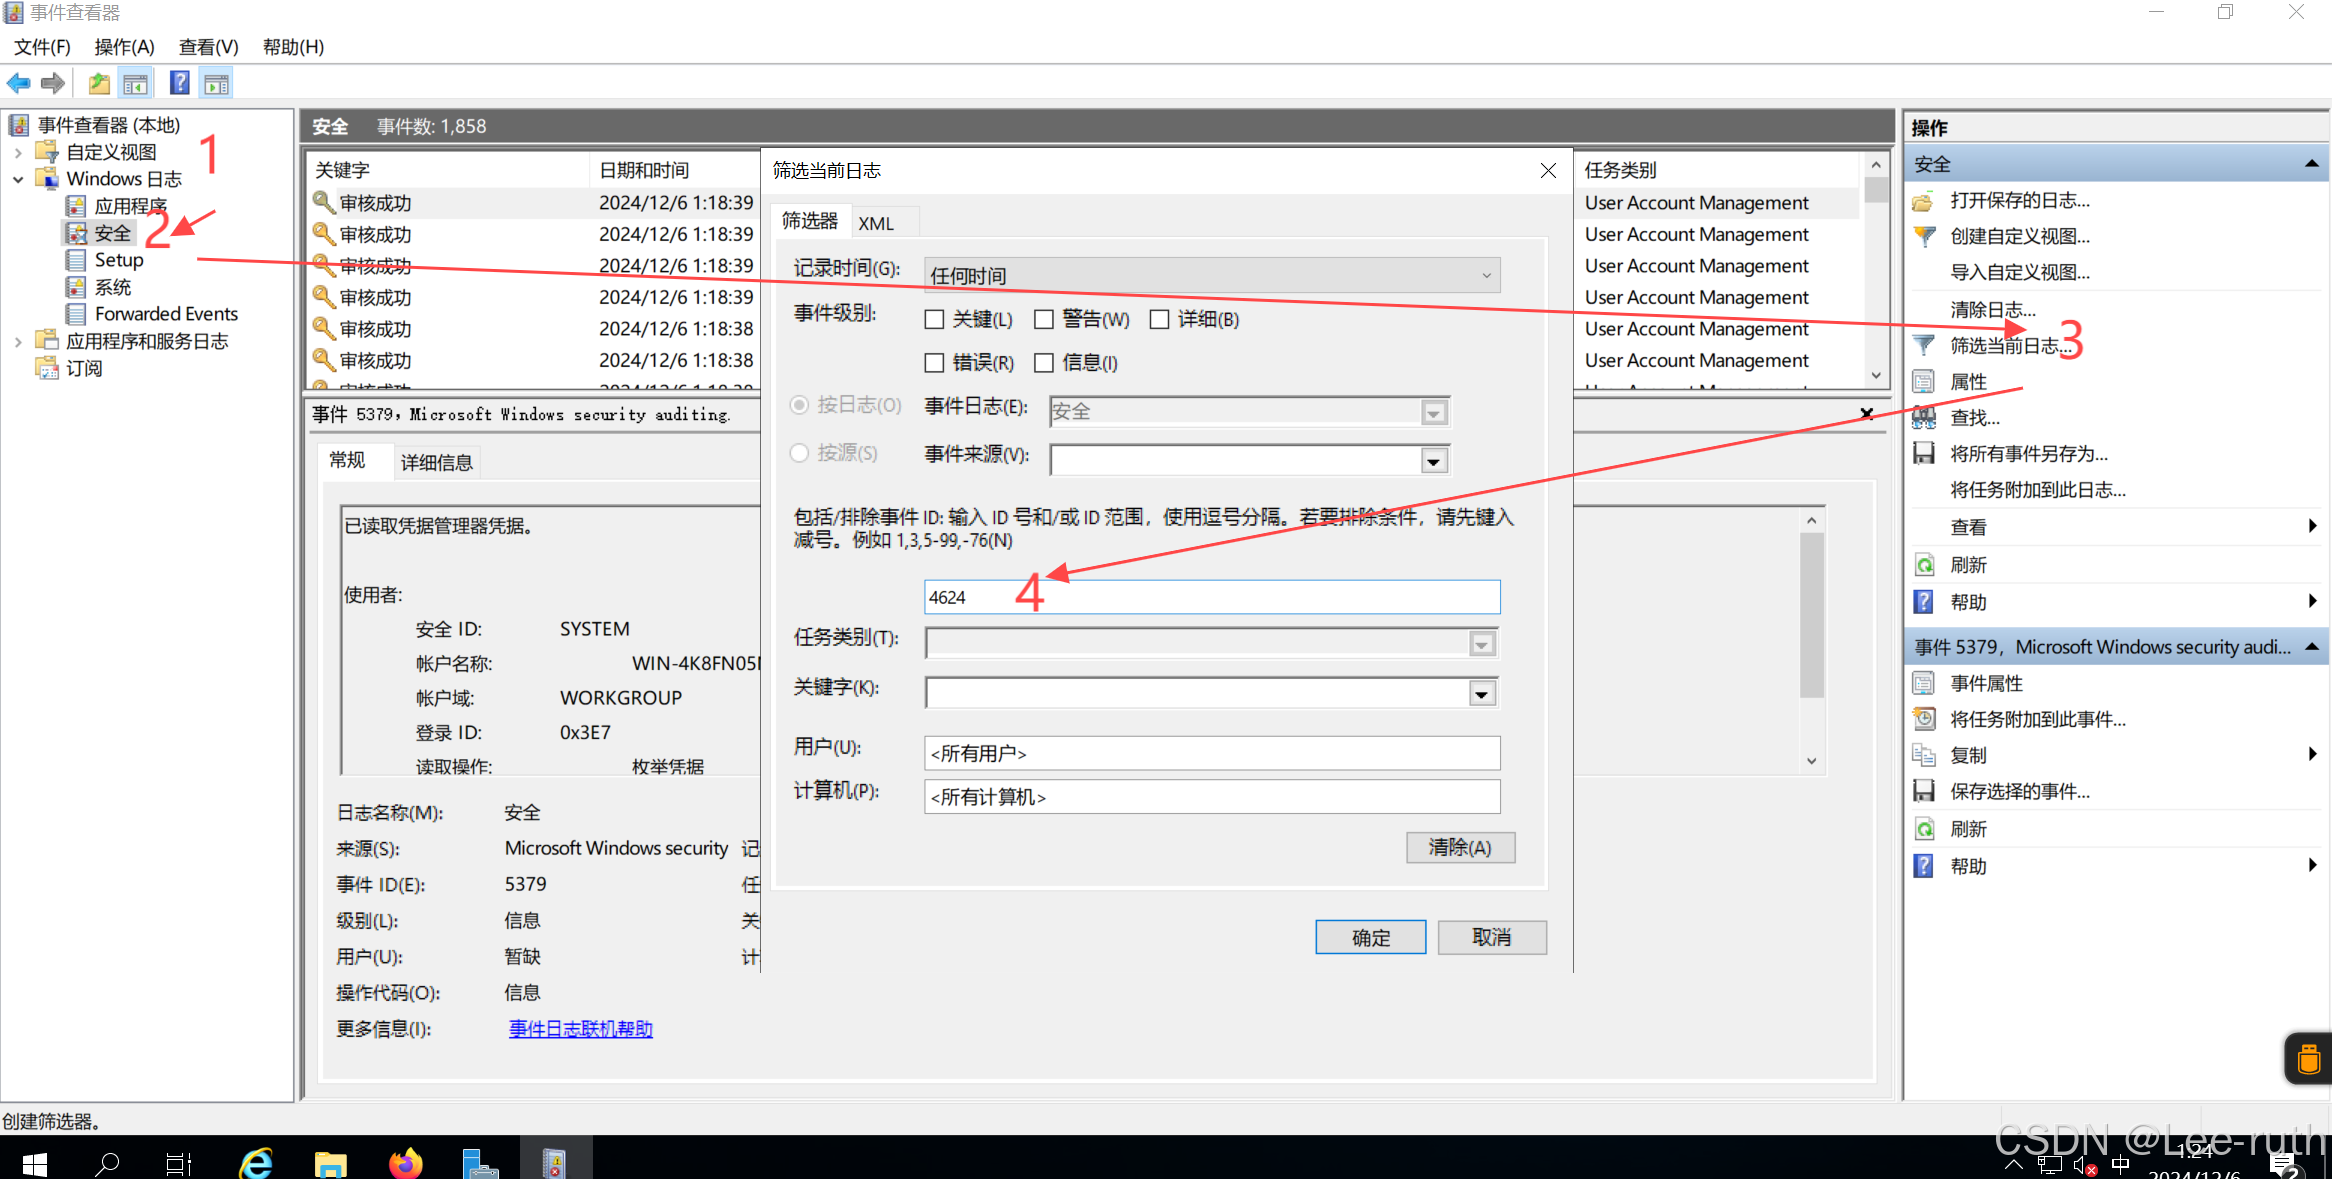Switch to the XML tab
Screen dimensions: 2332x1179
(876, 224)
